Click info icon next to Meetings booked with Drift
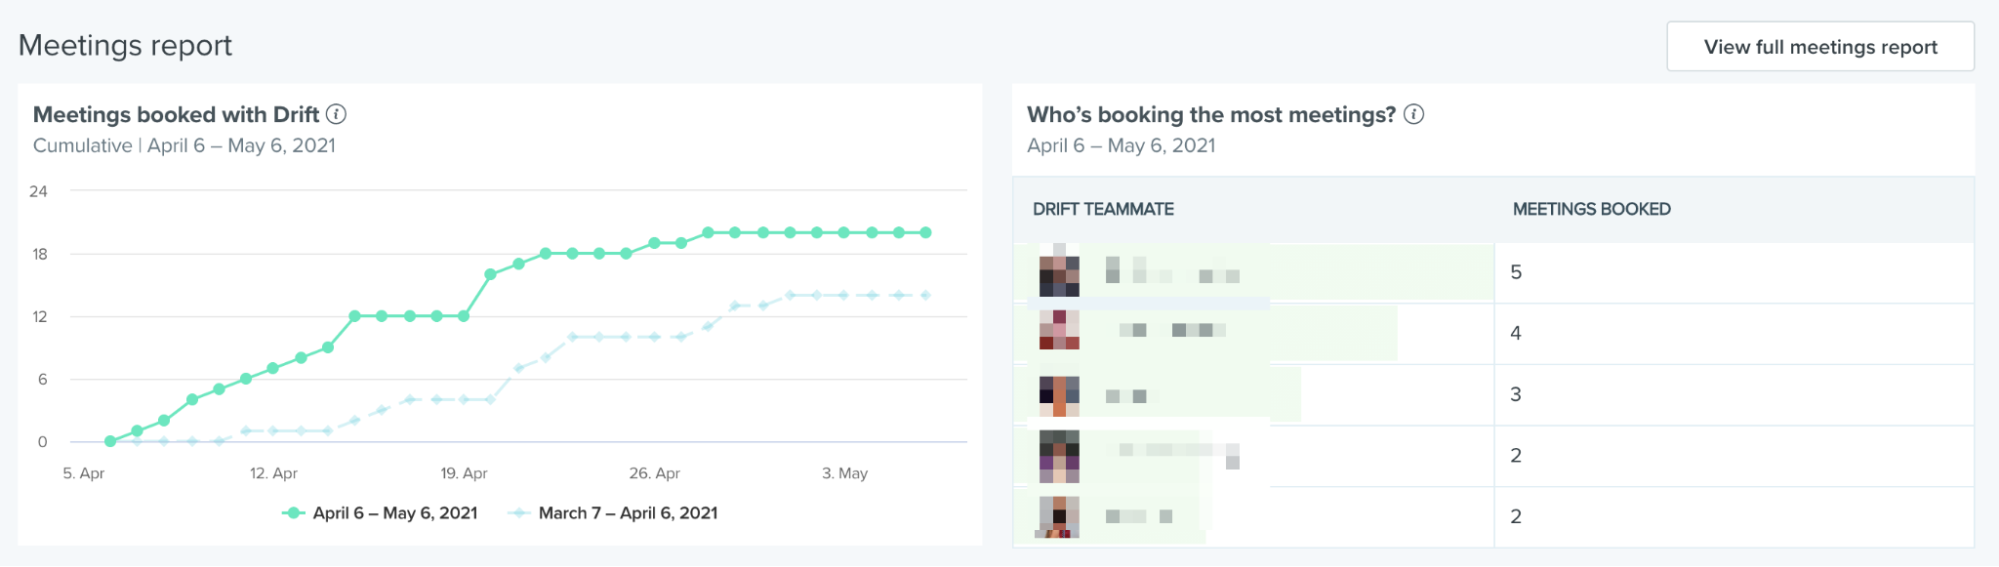The height and width of the screenshot is (567, 1999). (337, 114)
